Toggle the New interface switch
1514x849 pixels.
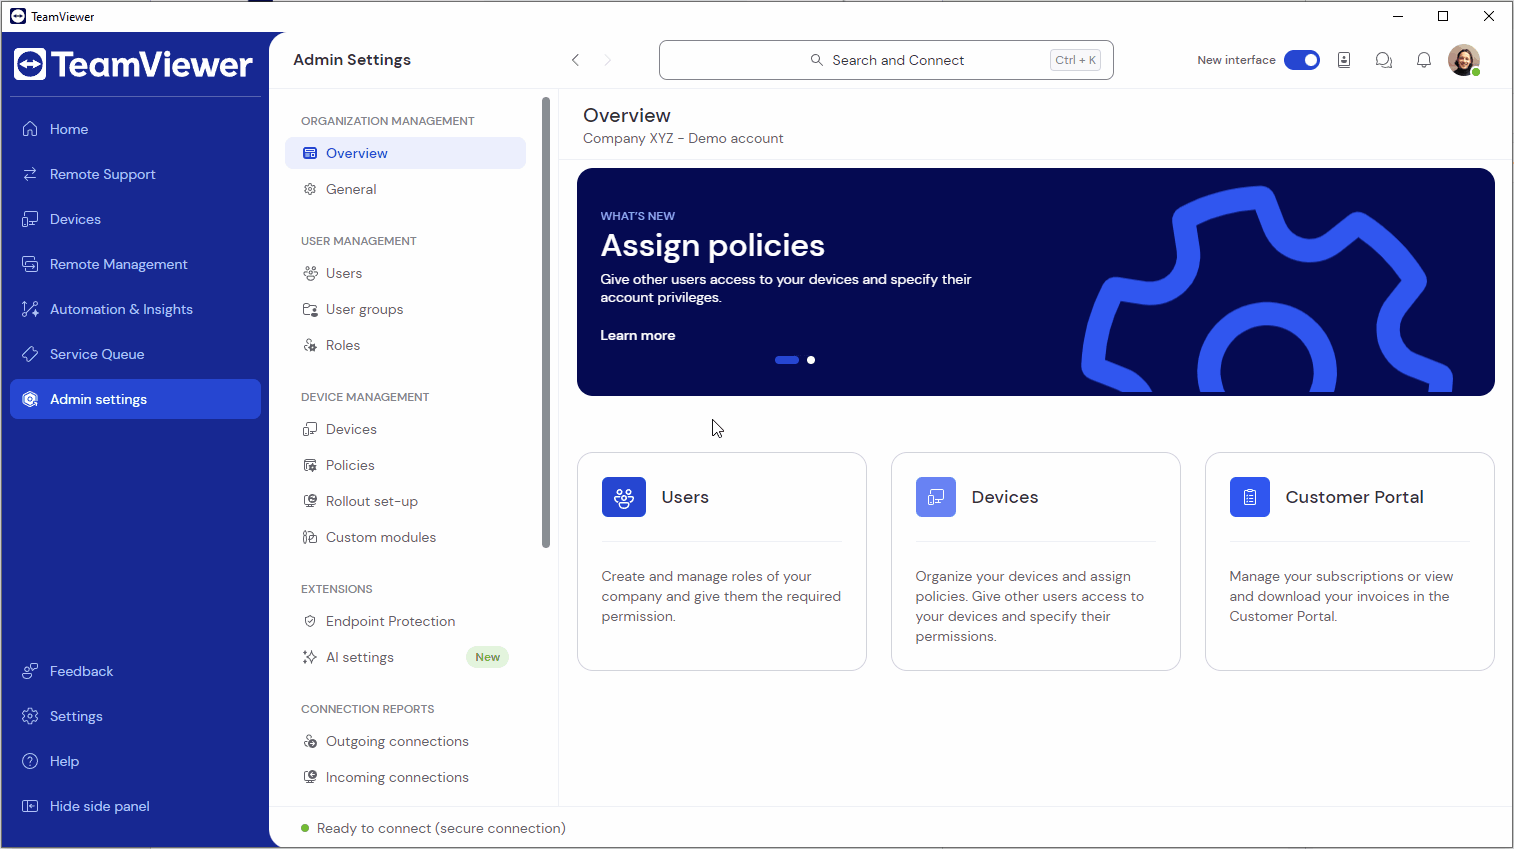tap(1302, 60)
